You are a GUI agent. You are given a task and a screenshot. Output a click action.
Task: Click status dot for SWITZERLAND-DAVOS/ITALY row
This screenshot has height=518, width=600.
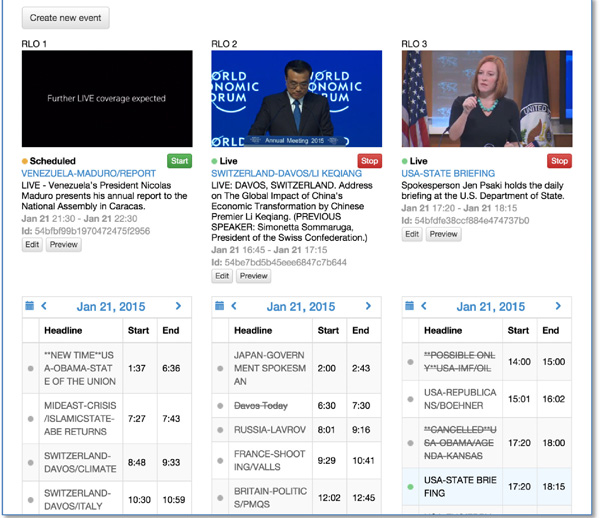tap(31, 500)
